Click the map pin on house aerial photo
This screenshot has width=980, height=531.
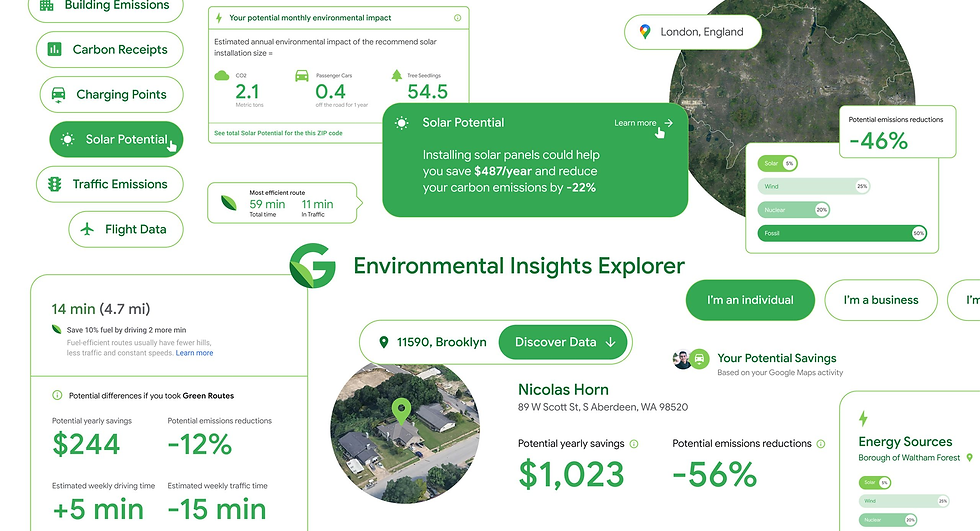(401, 412)
